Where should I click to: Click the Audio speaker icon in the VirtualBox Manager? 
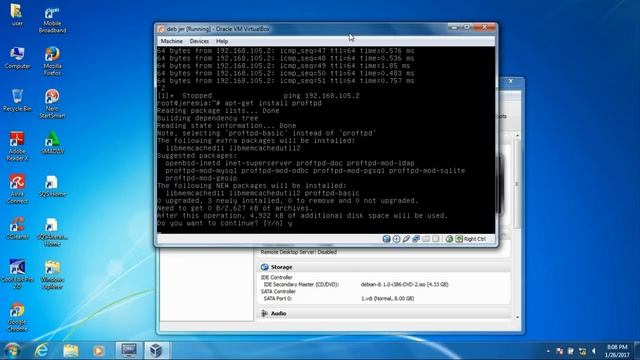(264, 313)
